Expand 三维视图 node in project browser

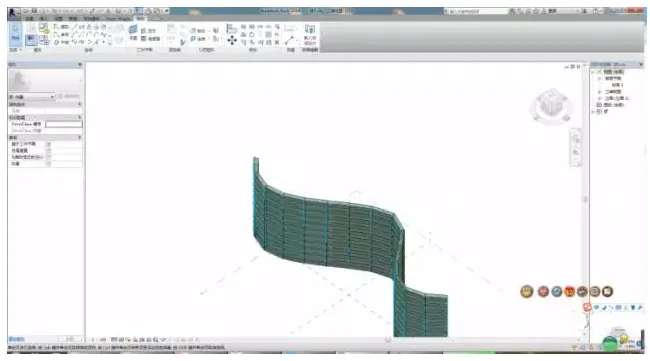(599, 92)
